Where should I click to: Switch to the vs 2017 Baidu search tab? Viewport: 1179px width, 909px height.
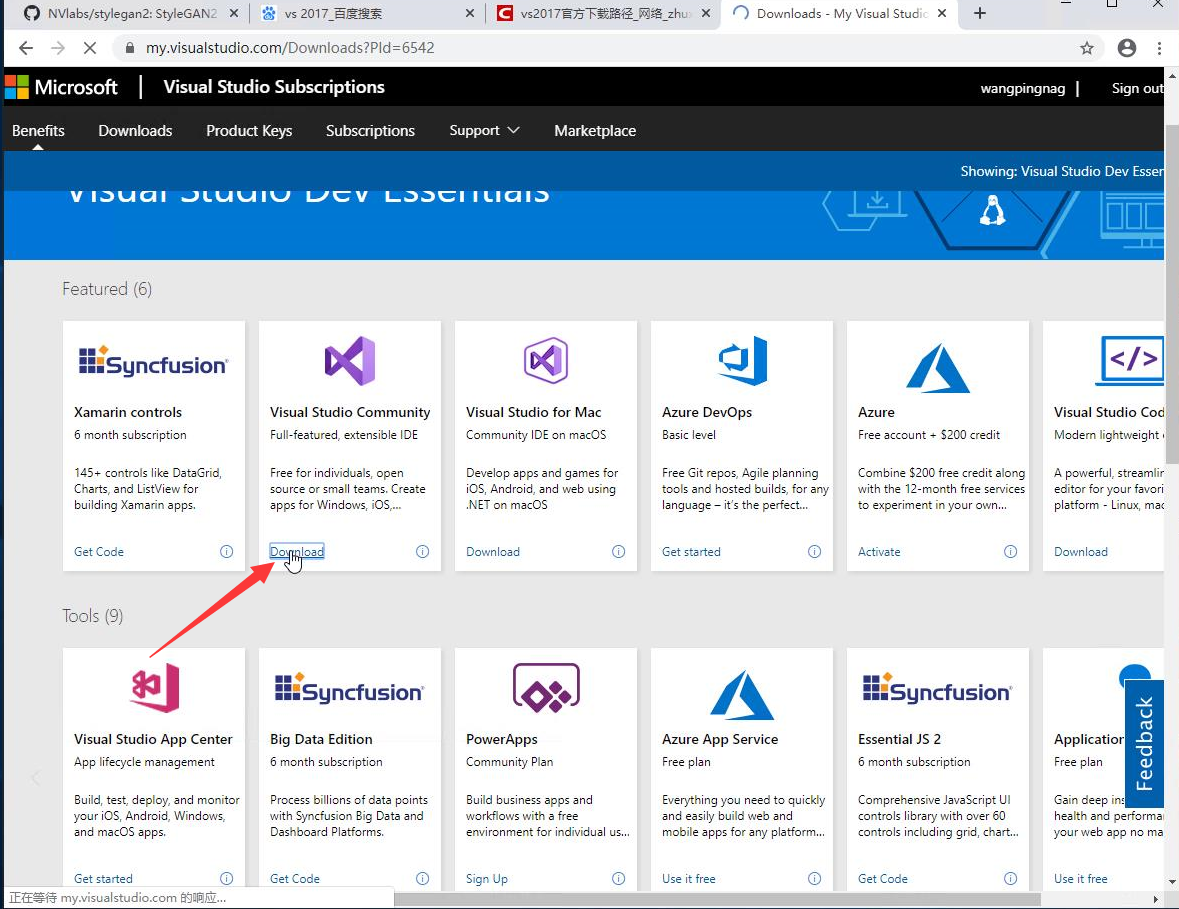pos(361,14)
